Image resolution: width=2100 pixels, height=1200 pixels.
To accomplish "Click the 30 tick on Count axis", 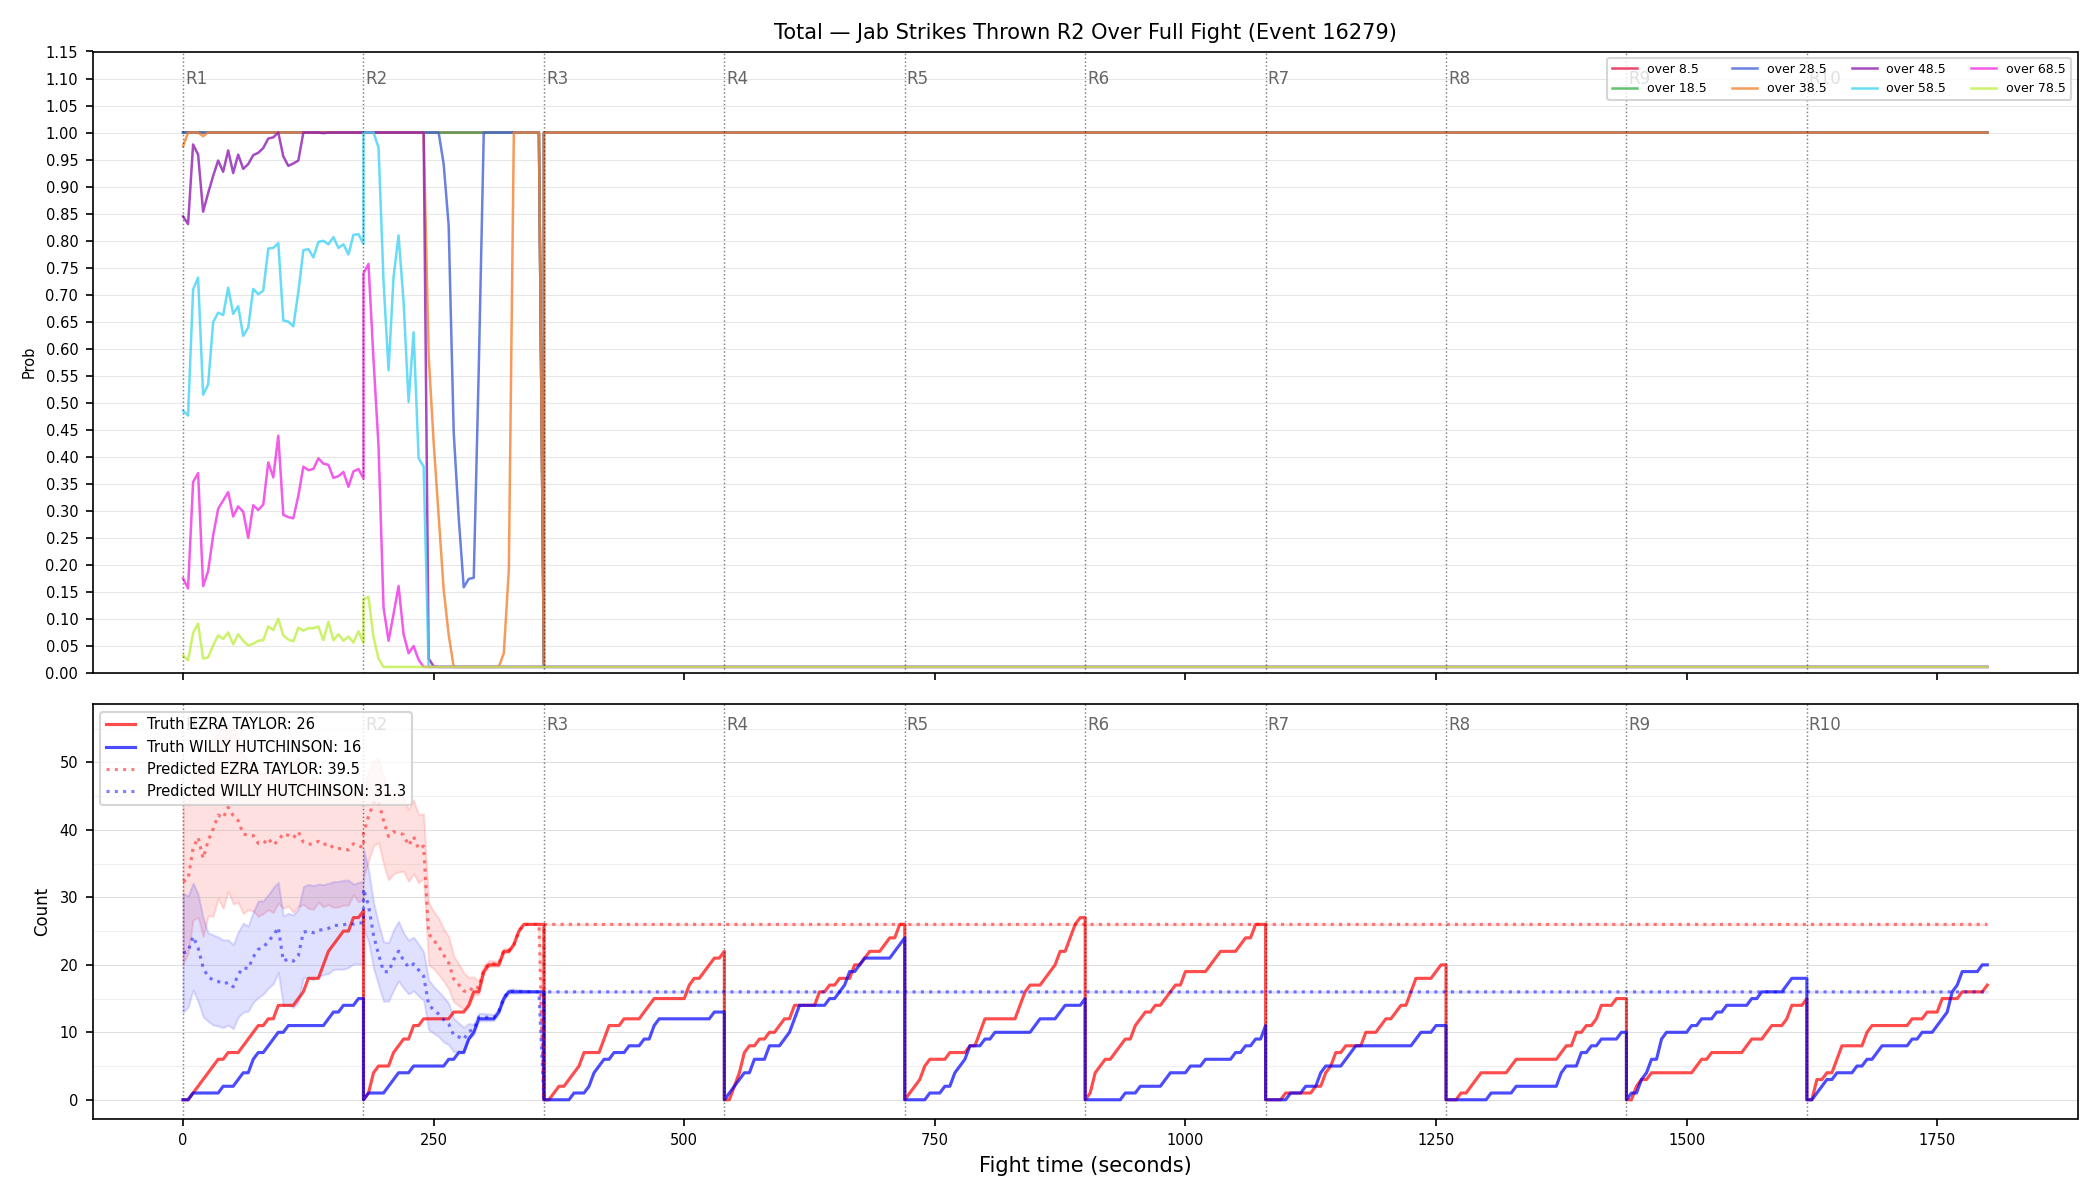I will (x=69, y=897).
